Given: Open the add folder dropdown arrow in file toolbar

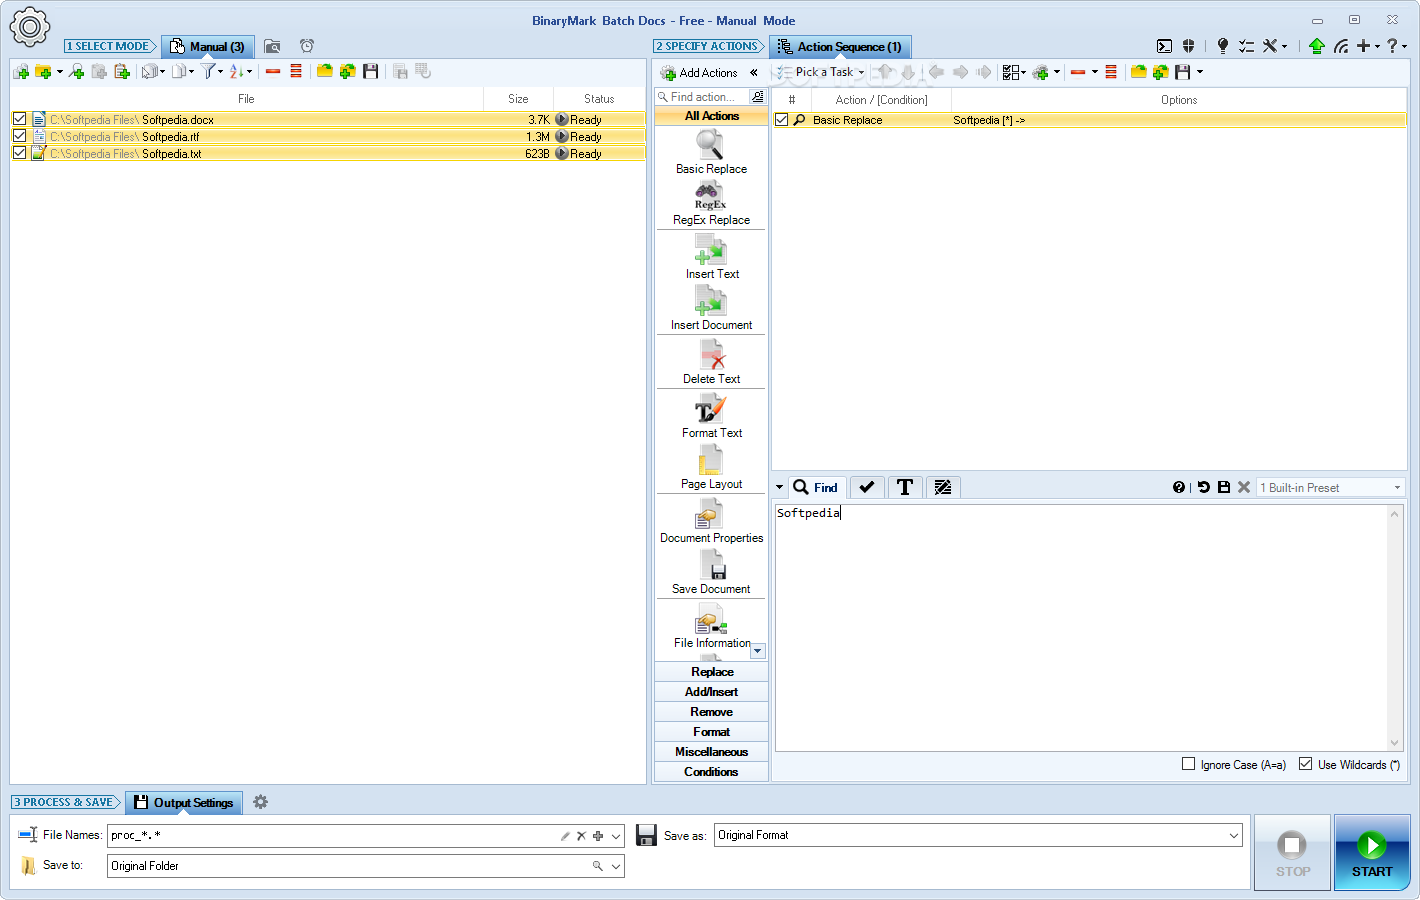Looking at the screenshot, I should [60, 72].
